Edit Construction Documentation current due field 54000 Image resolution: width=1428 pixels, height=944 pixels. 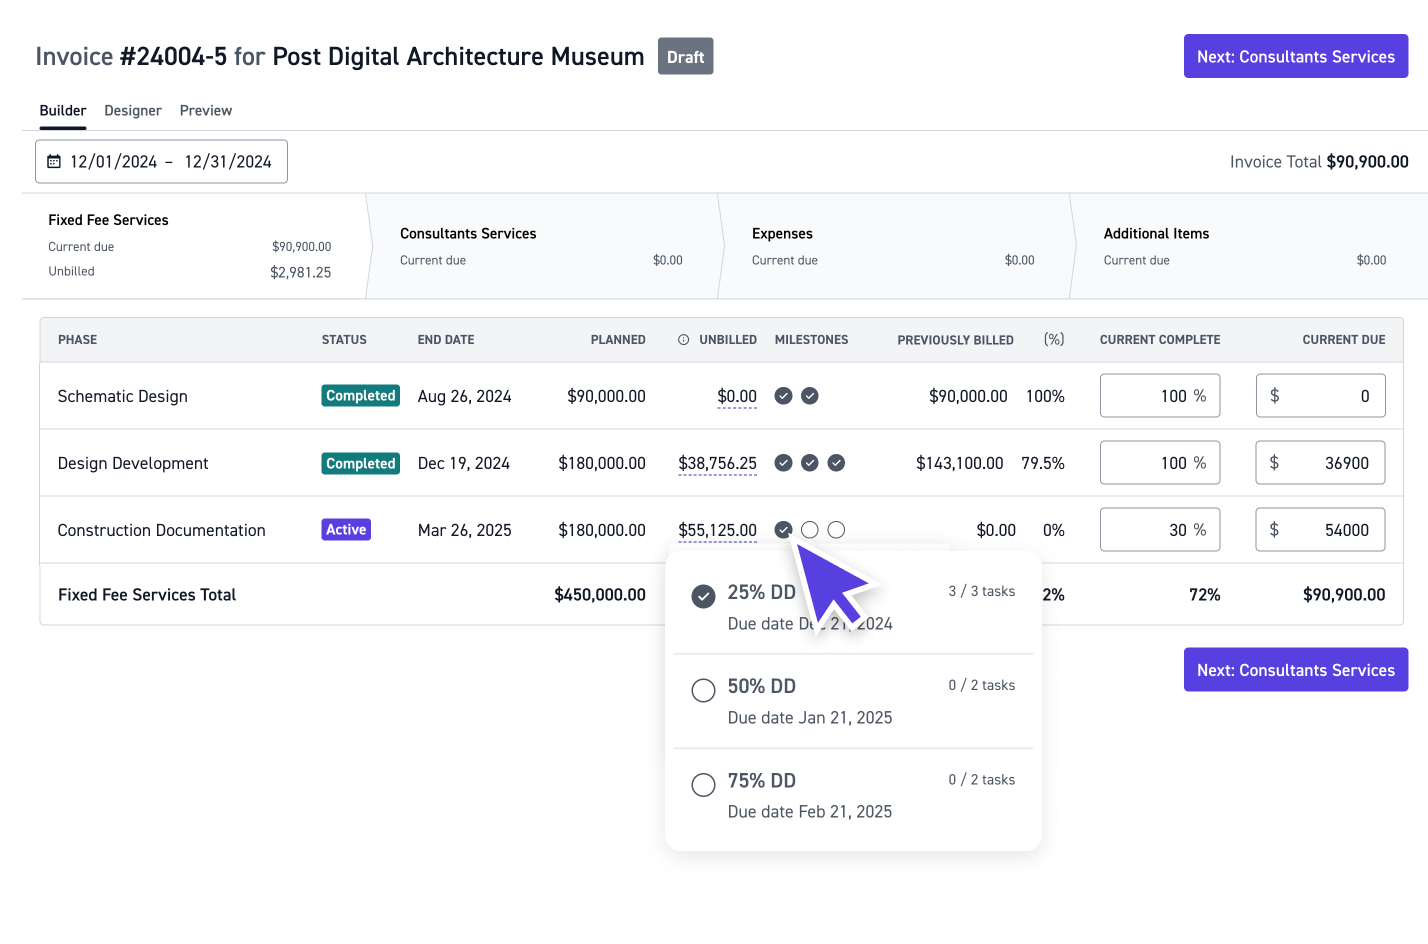1321,530
